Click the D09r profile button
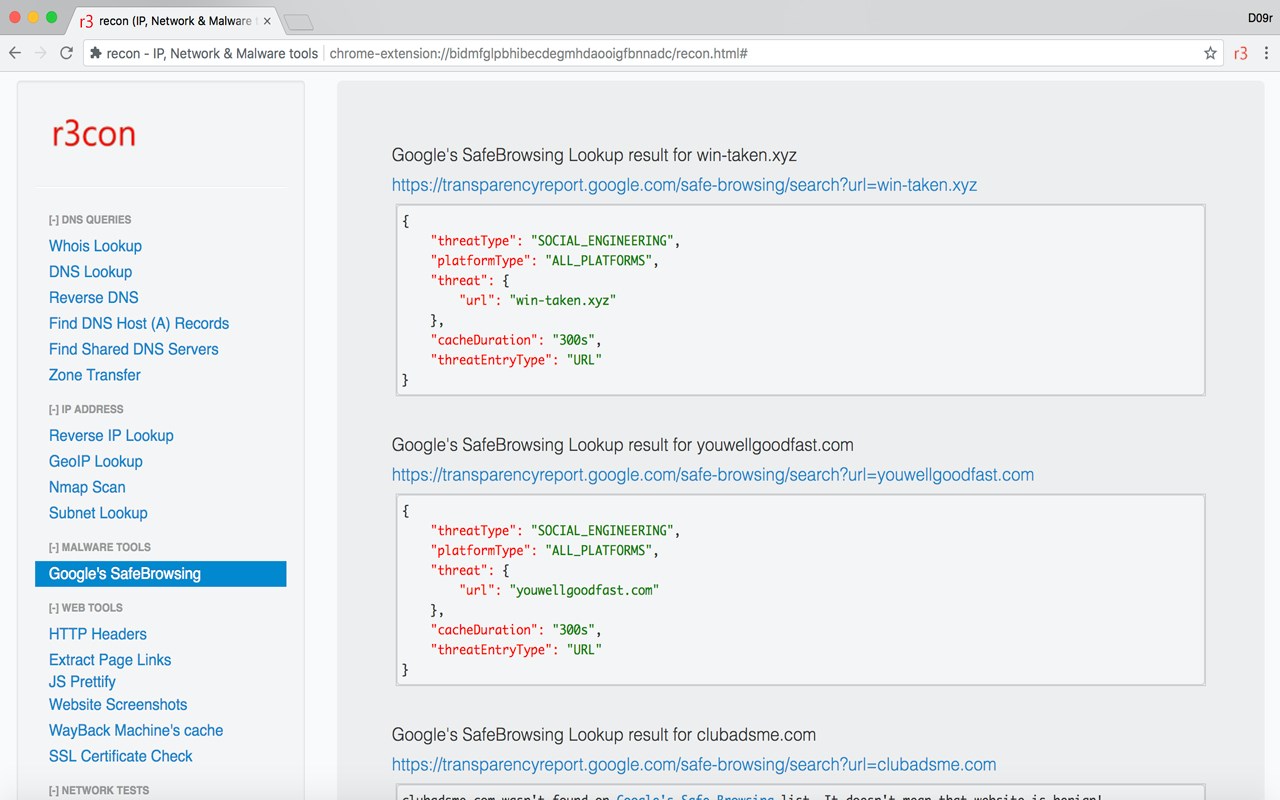1280x800 pixels. tap(1259, 18)
